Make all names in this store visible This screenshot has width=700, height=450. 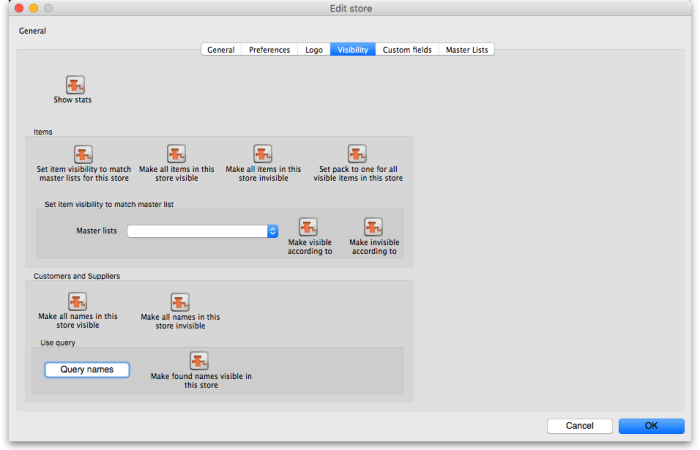pyautogui.click(x=77, y=301)
